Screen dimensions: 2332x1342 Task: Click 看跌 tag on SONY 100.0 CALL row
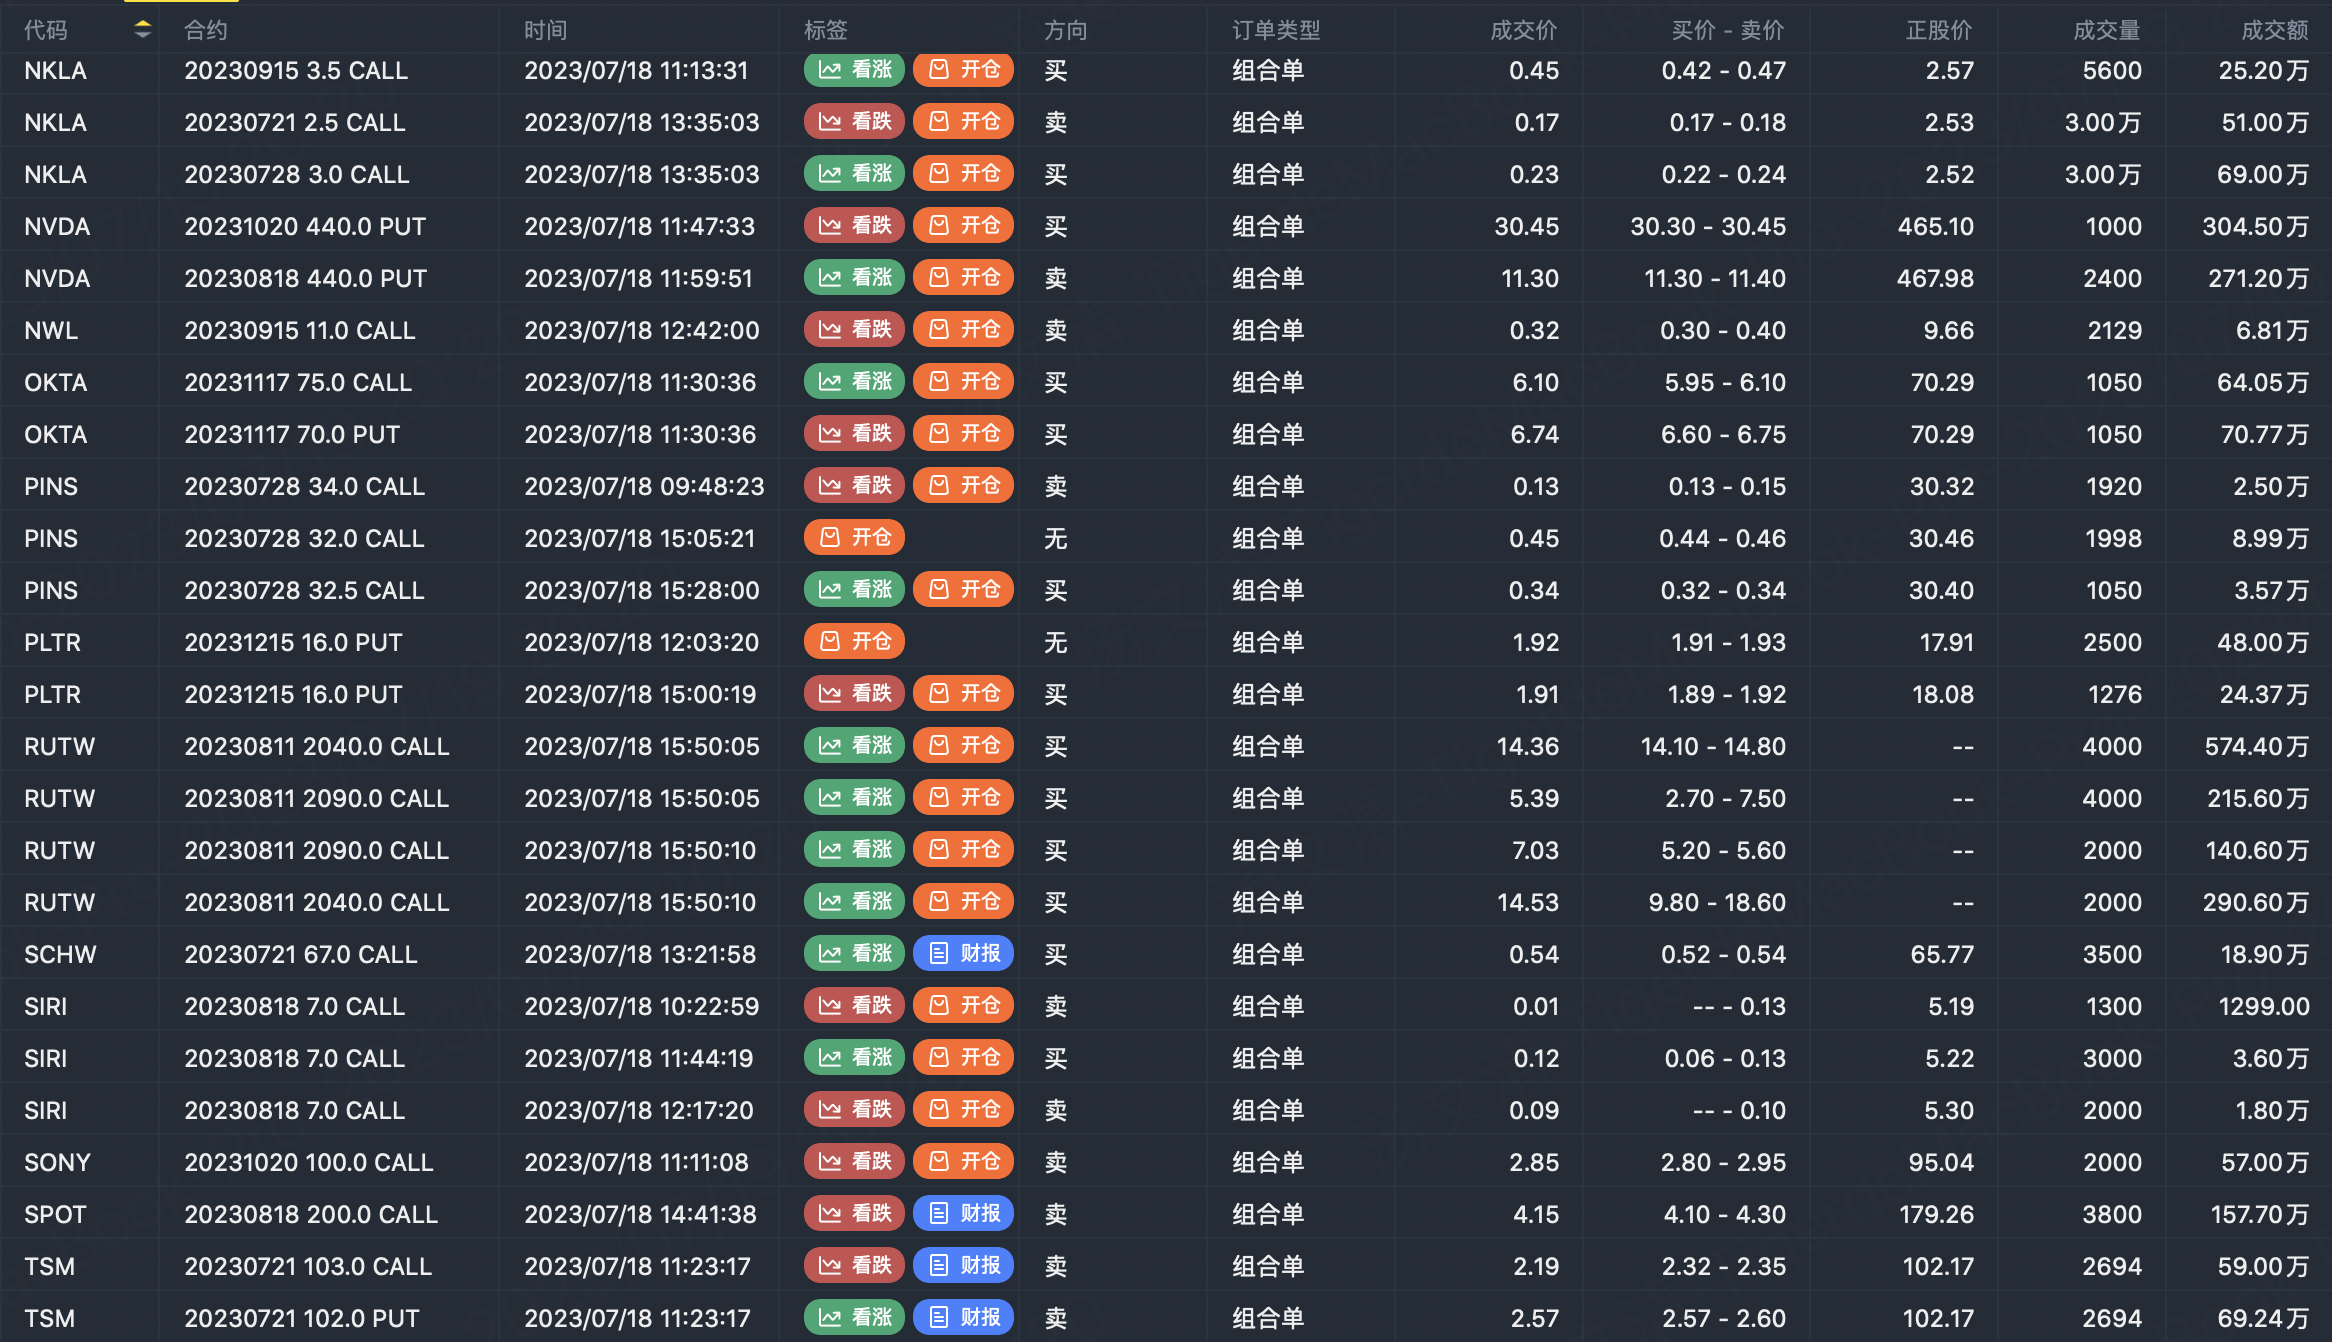854,1162
